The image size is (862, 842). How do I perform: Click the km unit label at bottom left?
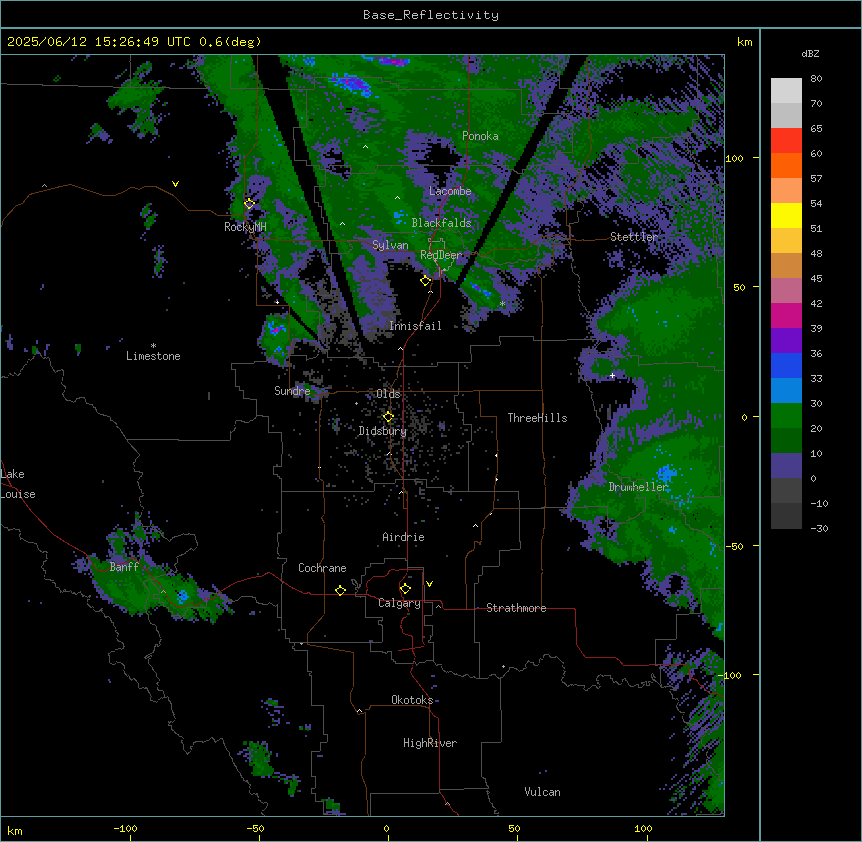pos(15,830)
